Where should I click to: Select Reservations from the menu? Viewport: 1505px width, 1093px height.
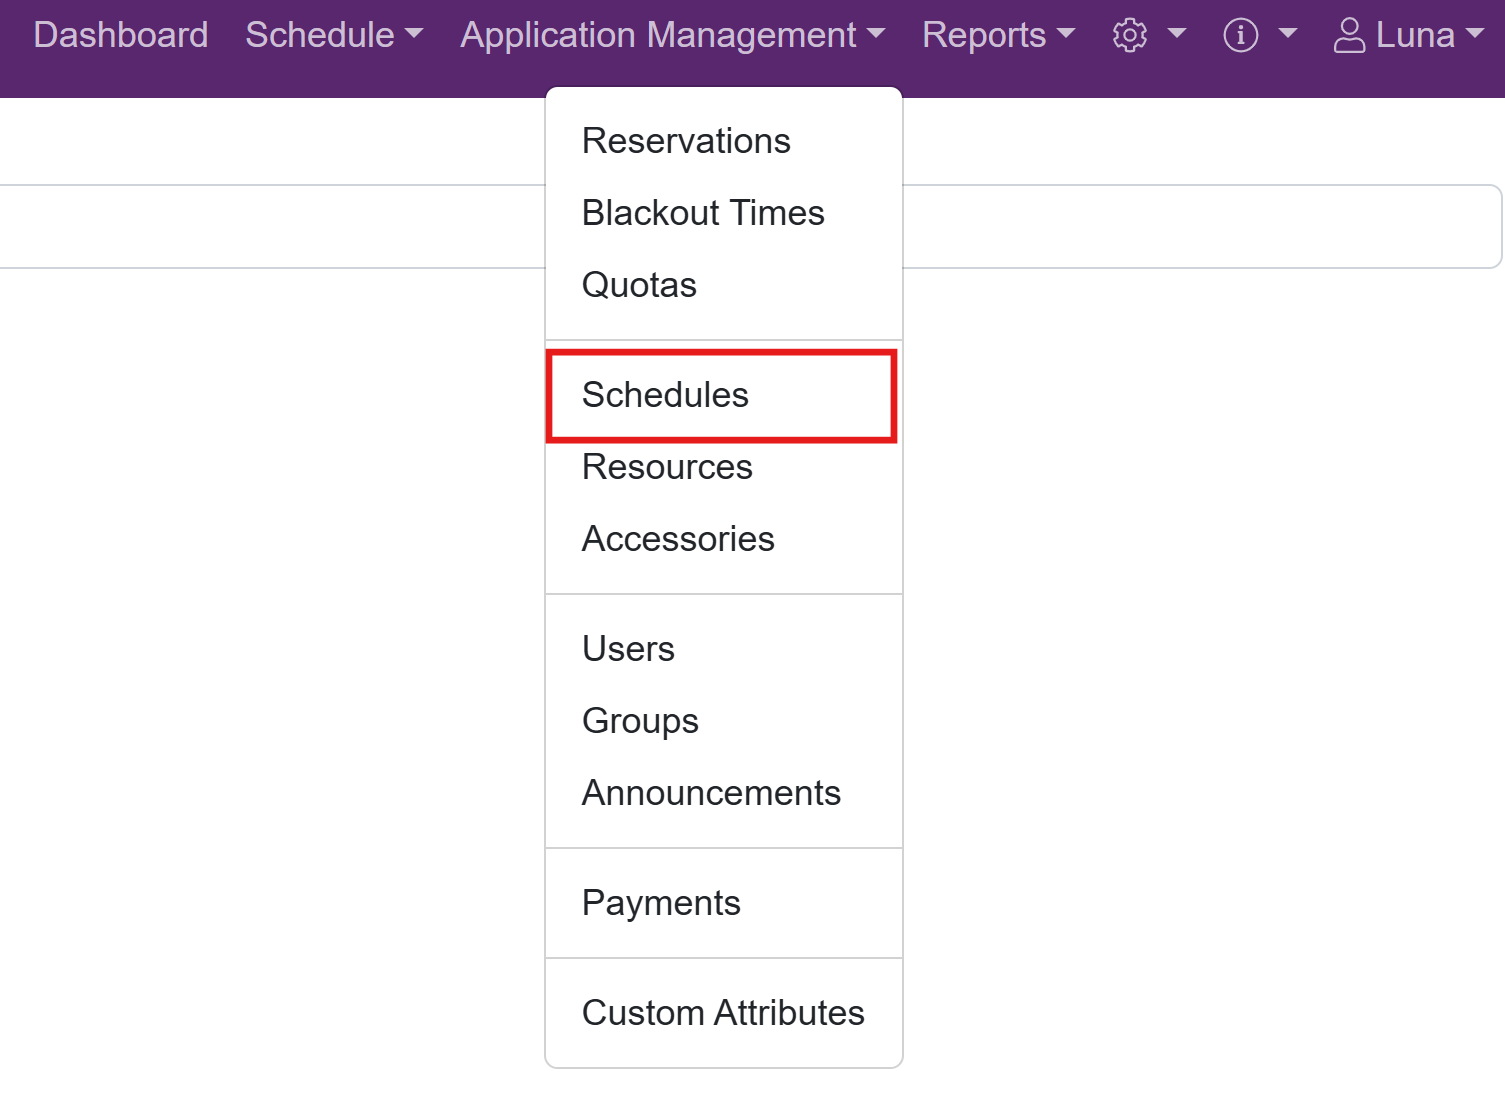(x=686, y=141)
